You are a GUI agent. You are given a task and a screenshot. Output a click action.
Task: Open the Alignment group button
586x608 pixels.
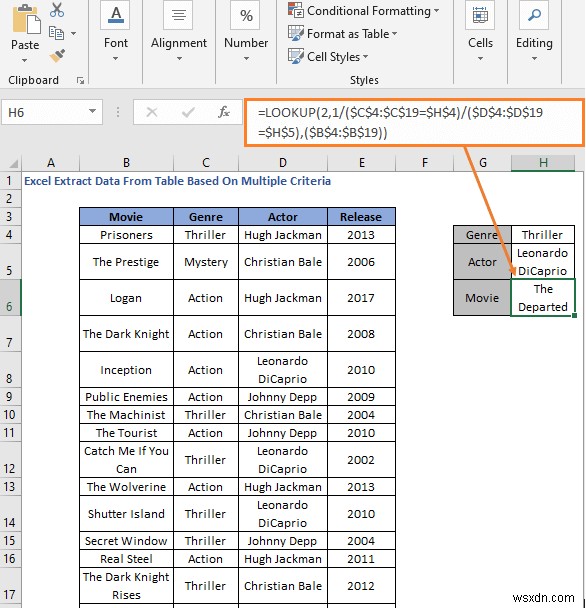(x=179, y=32)
